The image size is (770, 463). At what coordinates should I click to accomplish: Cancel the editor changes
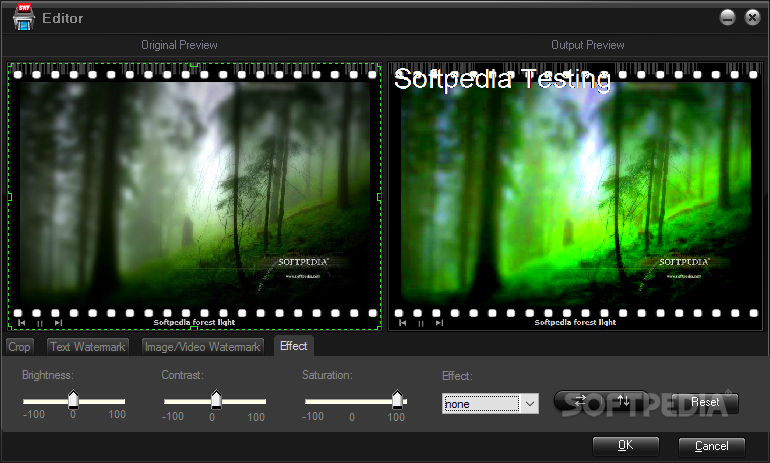[x=712, y=446]
